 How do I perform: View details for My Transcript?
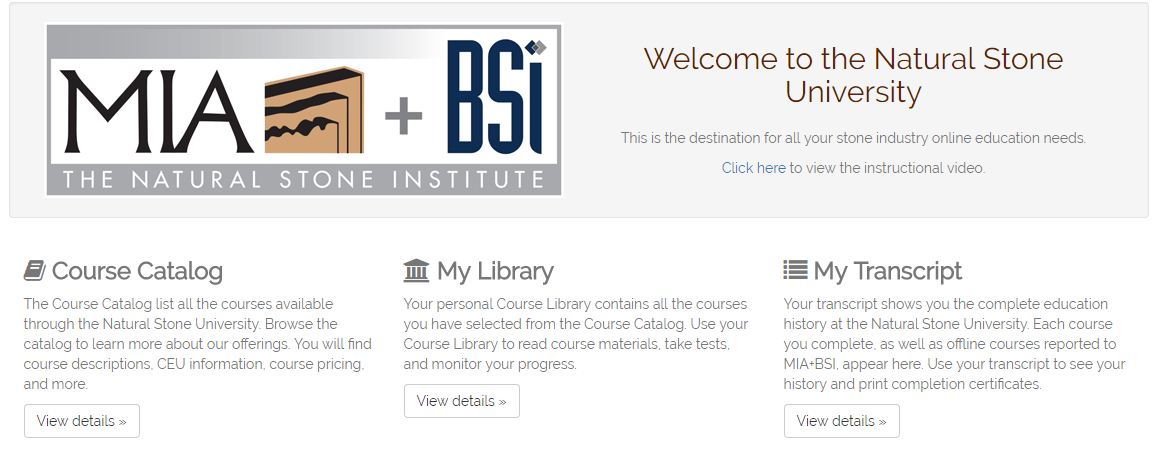pos(842,421)
